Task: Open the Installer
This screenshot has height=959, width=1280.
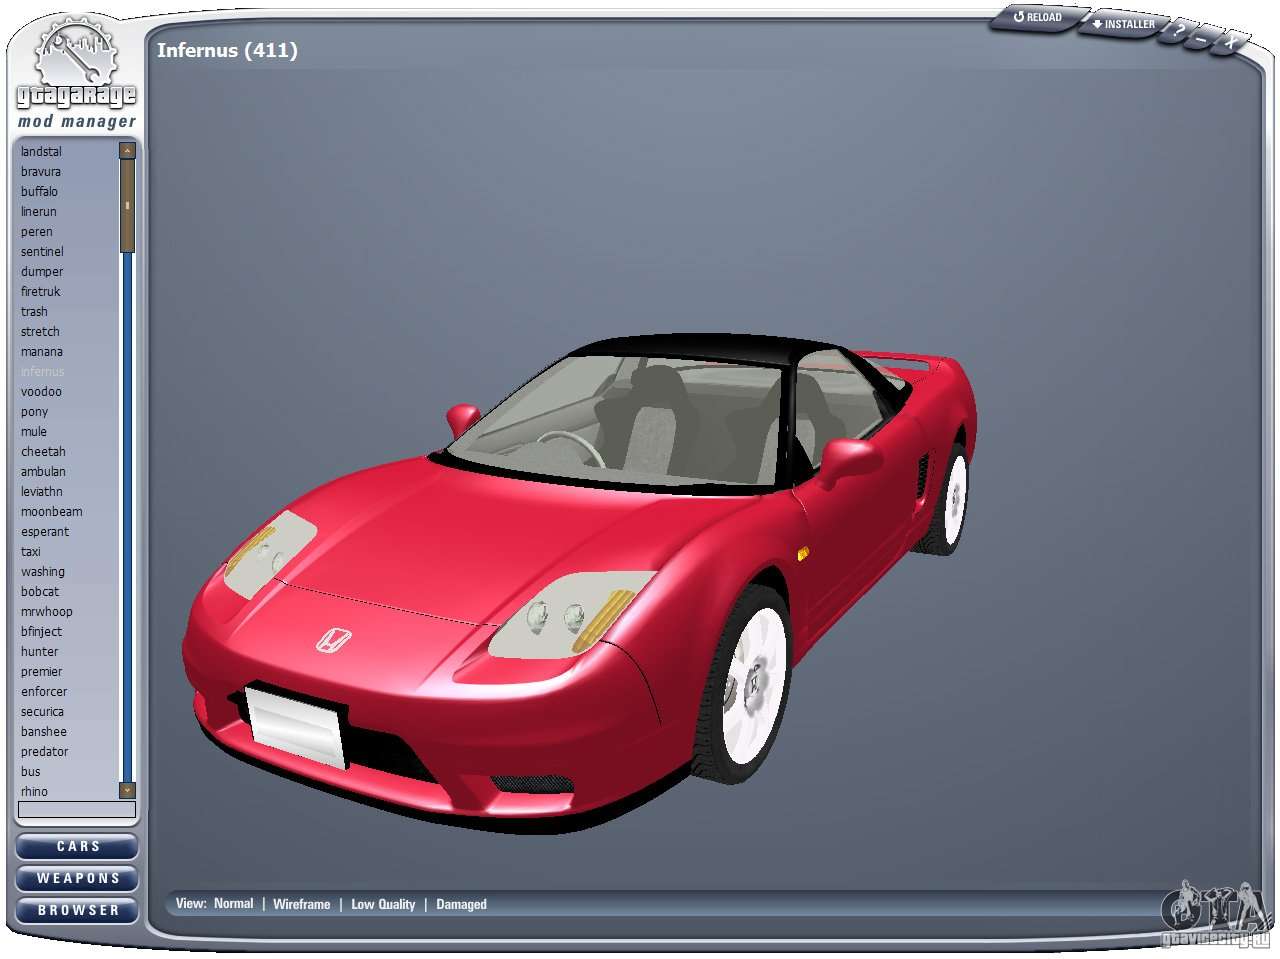Action: [1123, 24]
